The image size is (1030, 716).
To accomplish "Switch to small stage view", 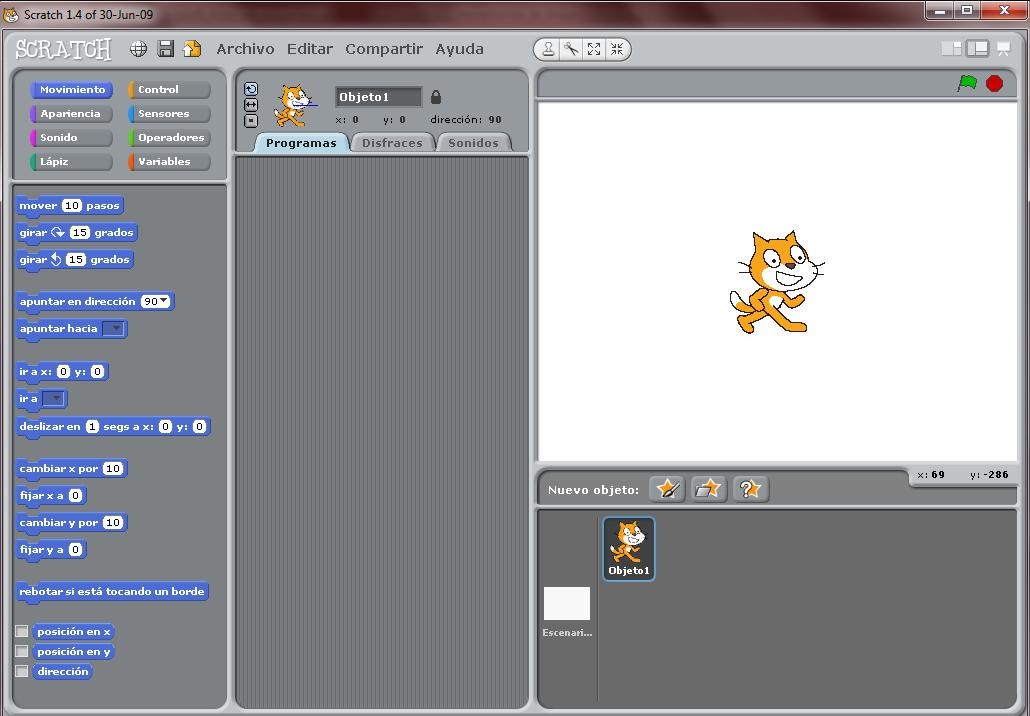I will (951, 49).
